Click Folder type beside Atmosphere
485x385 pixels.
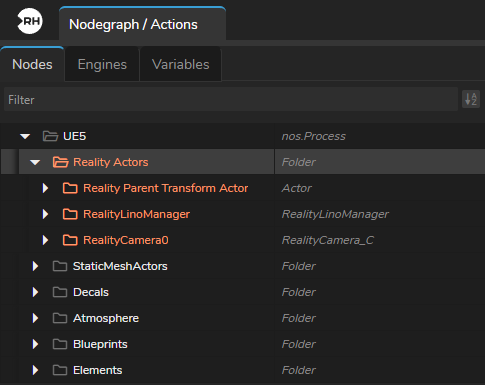click(298, 318)
